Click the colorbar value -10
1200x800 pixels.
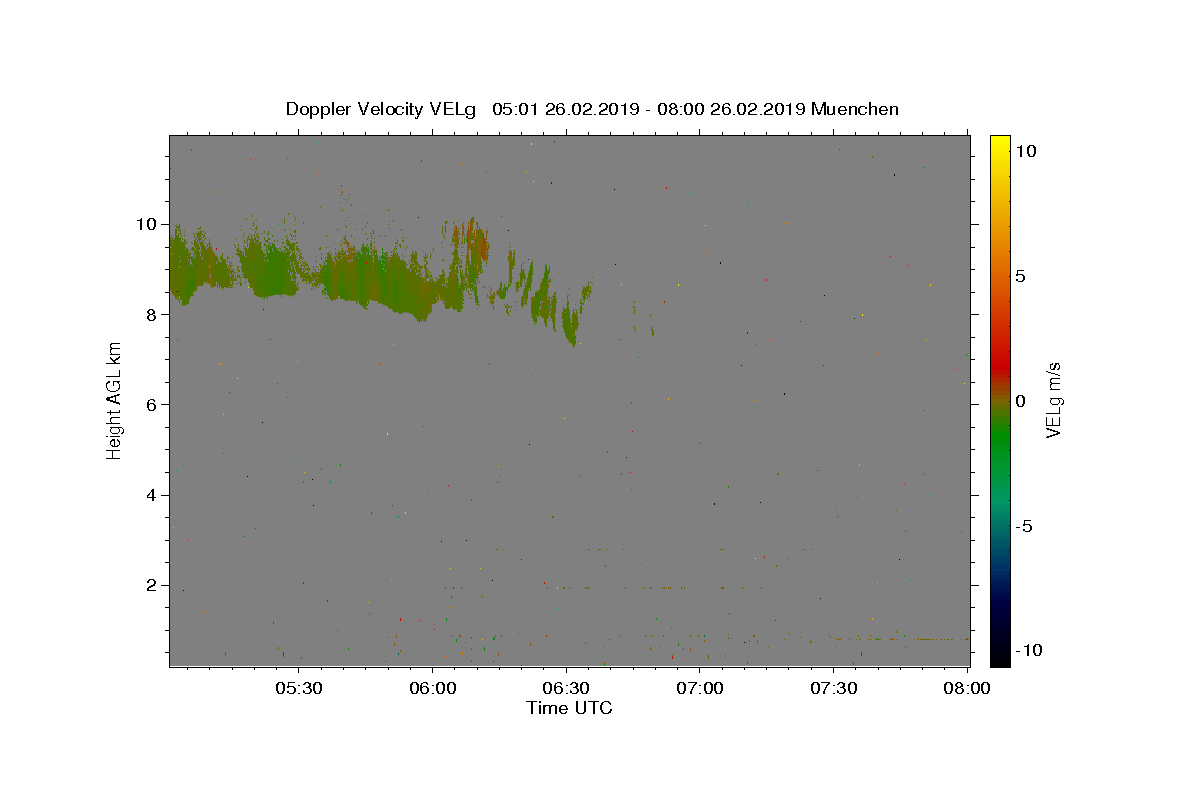click(1028, 651)
